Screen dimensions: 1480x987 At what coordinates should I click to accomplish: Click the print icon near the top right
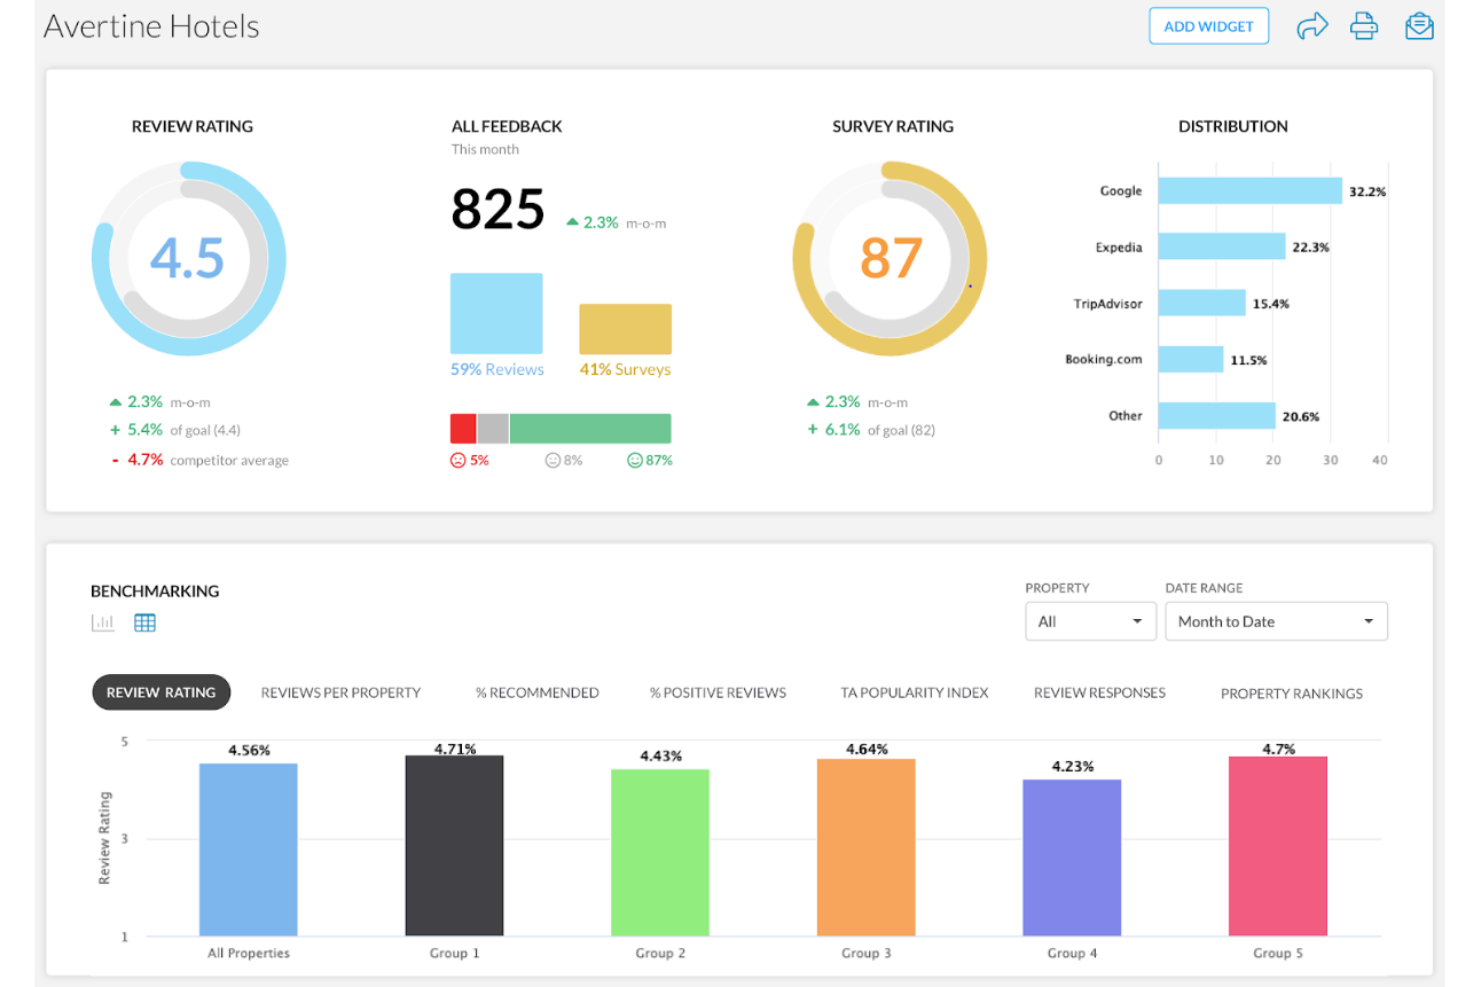tap(1365, 25)
